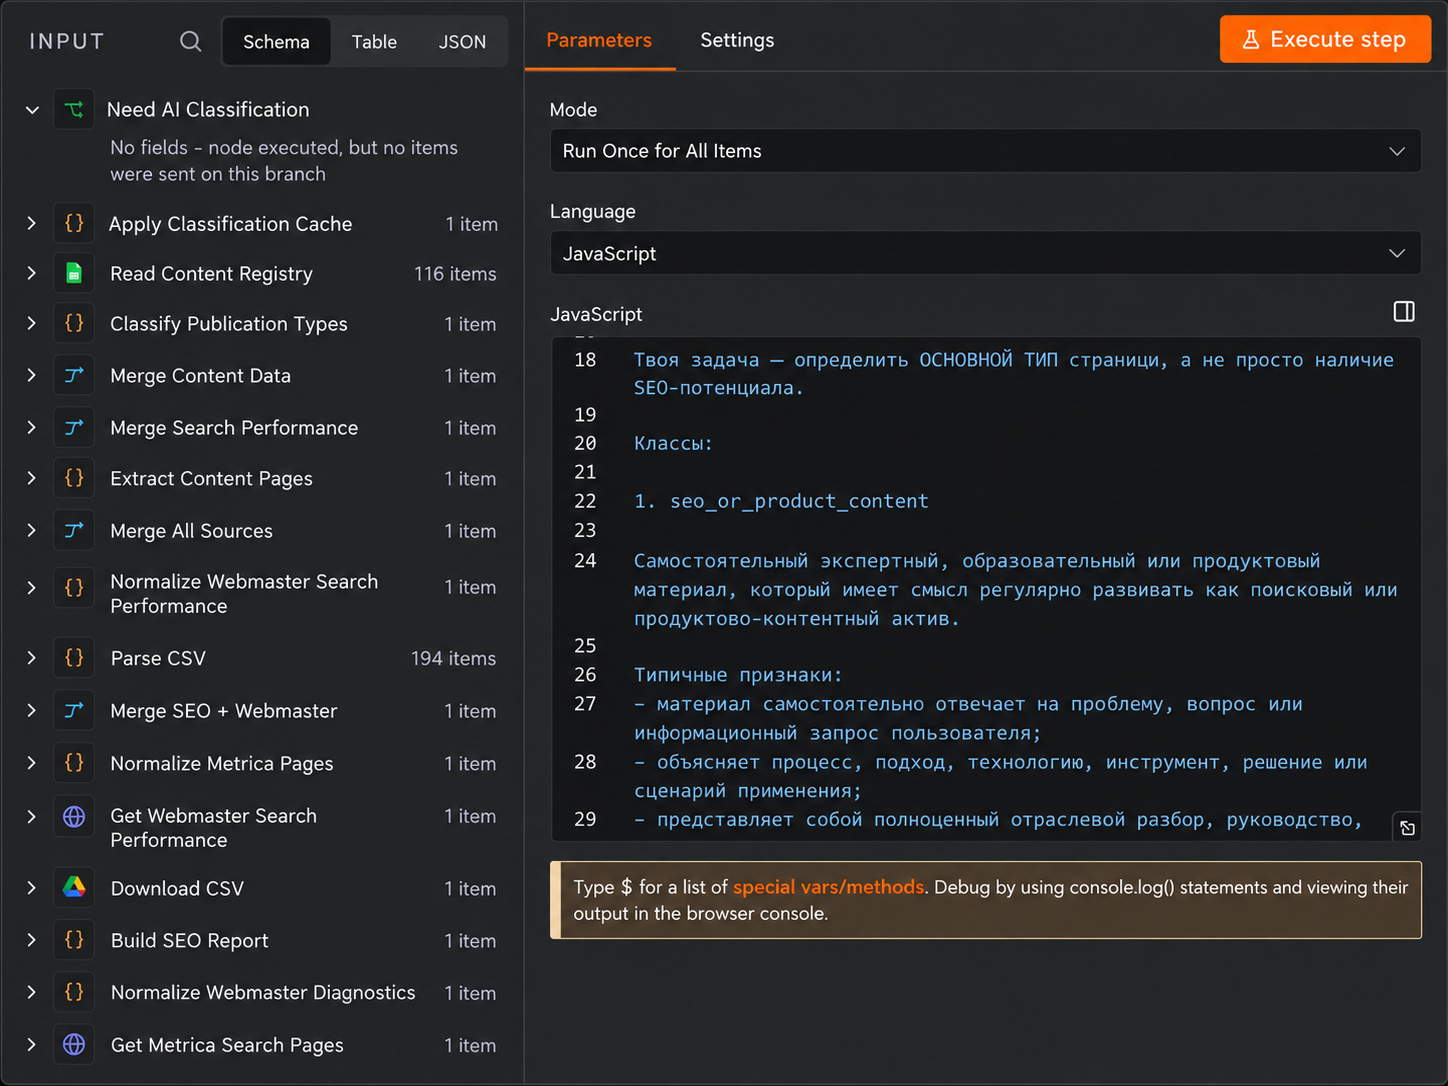Expand the Build SEO Report row

32,940
